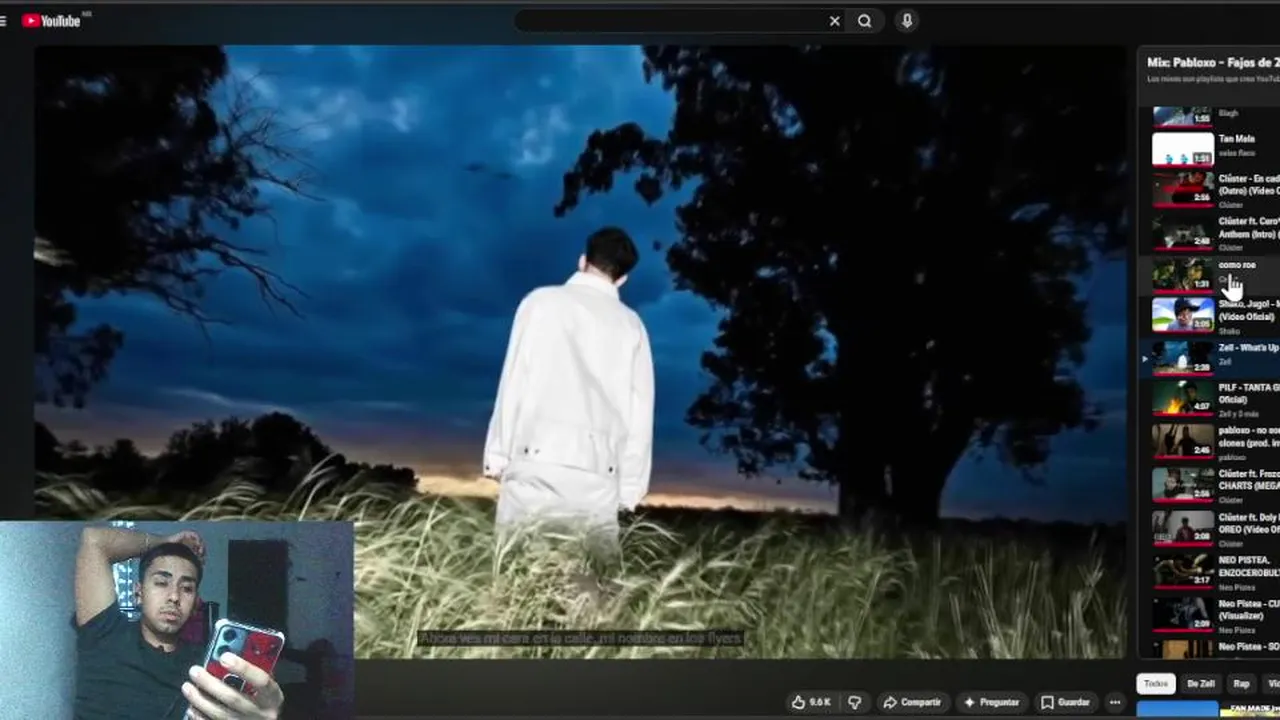Screen dimensions: 1280x720
Task: Click the 9.6 K like count
Action: coord(820,702)
